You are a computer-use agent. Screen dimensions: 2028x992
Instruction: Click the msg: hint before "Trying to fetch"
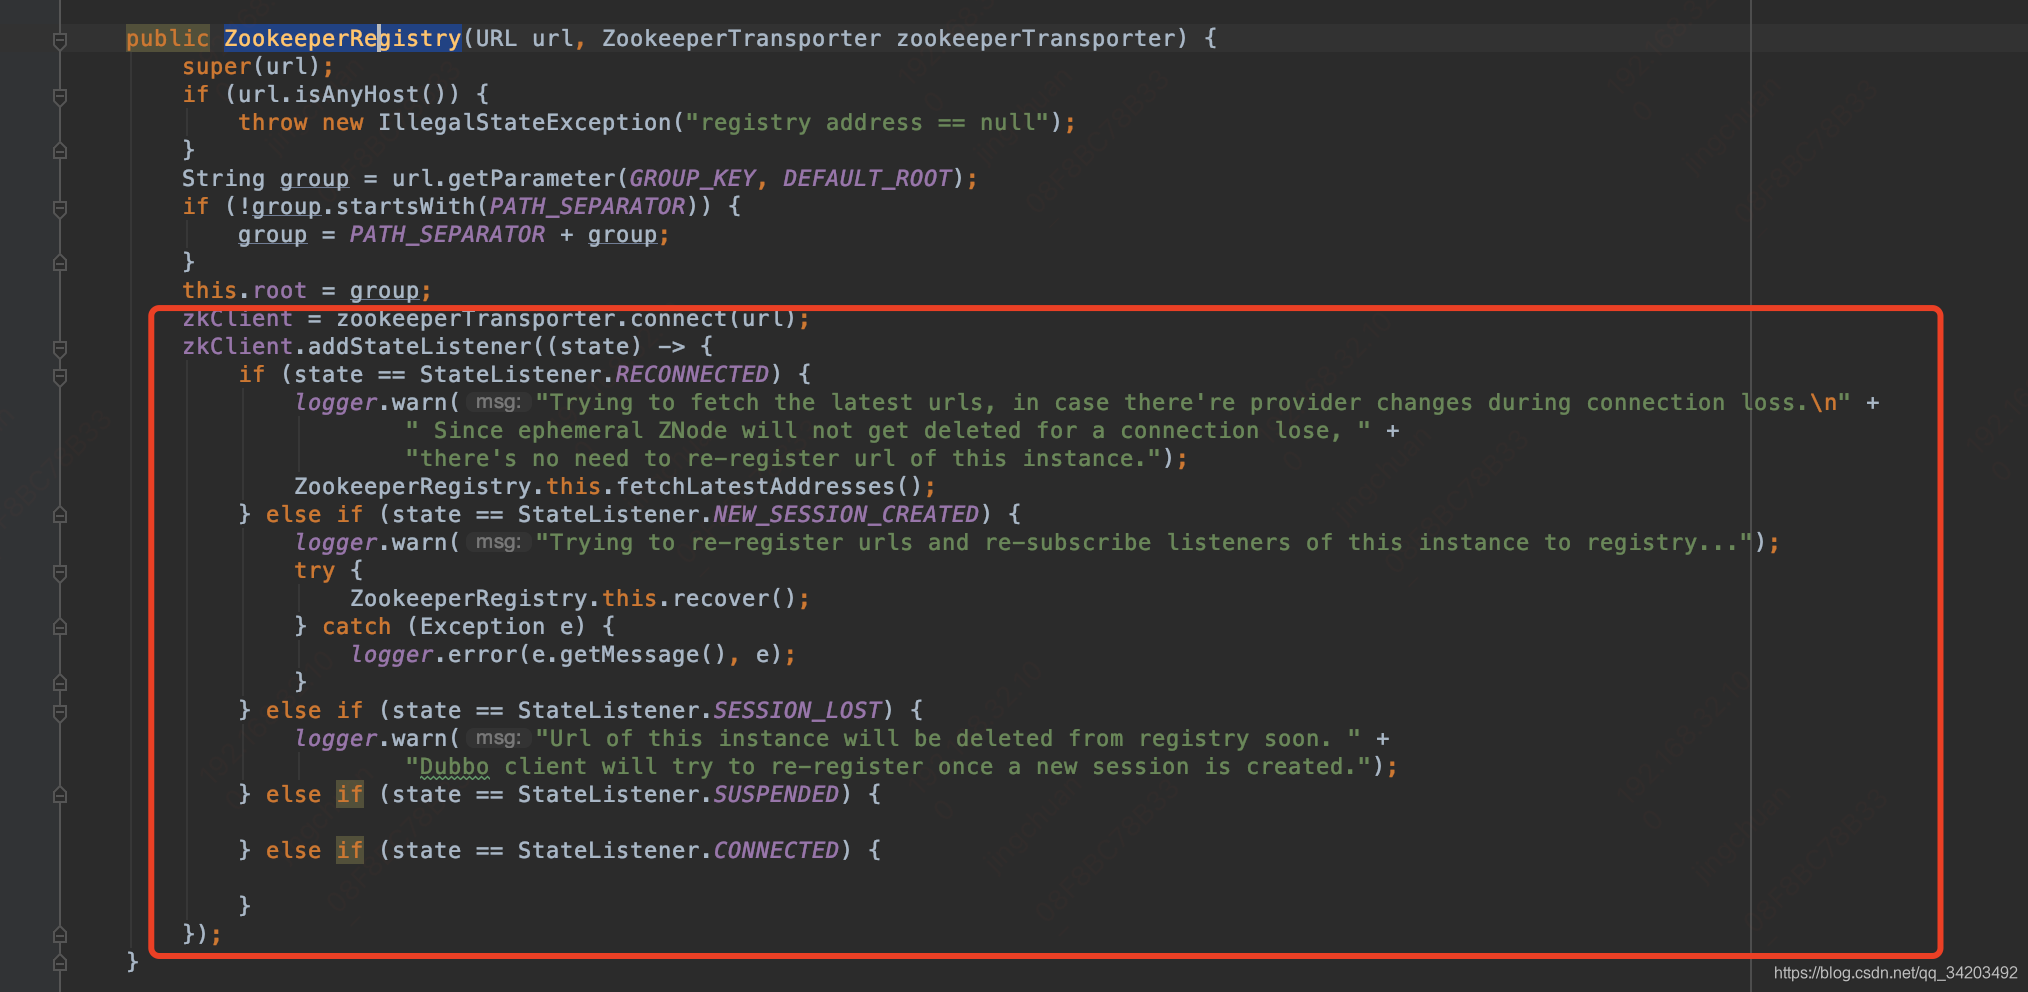pos(498,402)
